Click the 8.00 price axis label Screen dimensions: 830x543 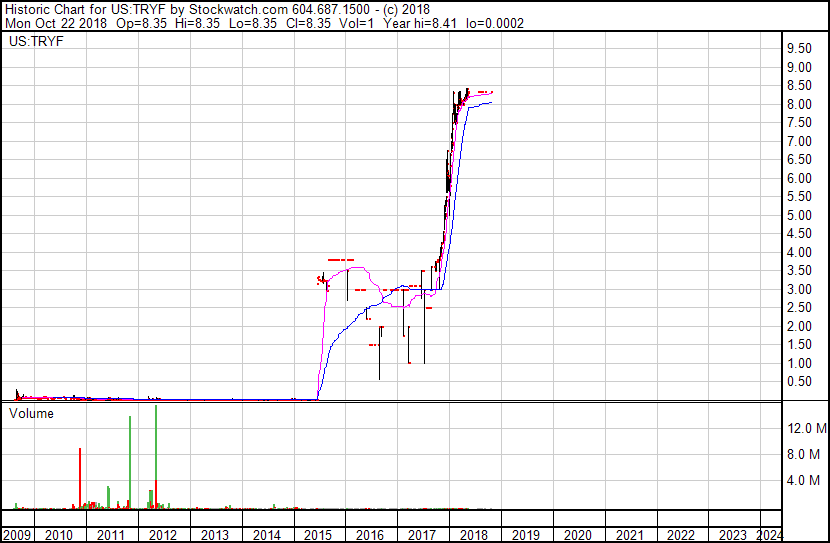click(x=799, y=104)
